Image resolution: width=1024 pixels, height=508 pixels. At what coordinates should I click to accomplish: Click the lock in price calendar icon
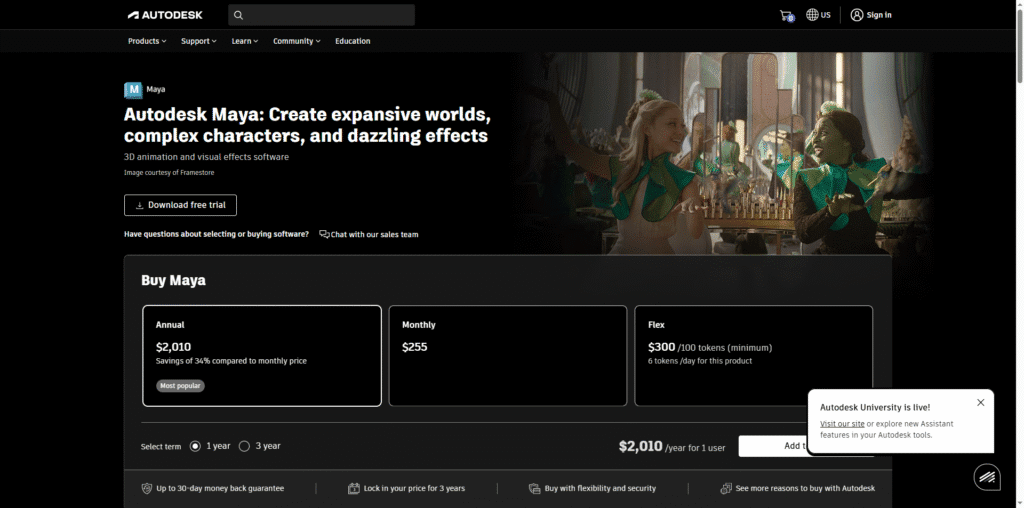tap(354, 488)
